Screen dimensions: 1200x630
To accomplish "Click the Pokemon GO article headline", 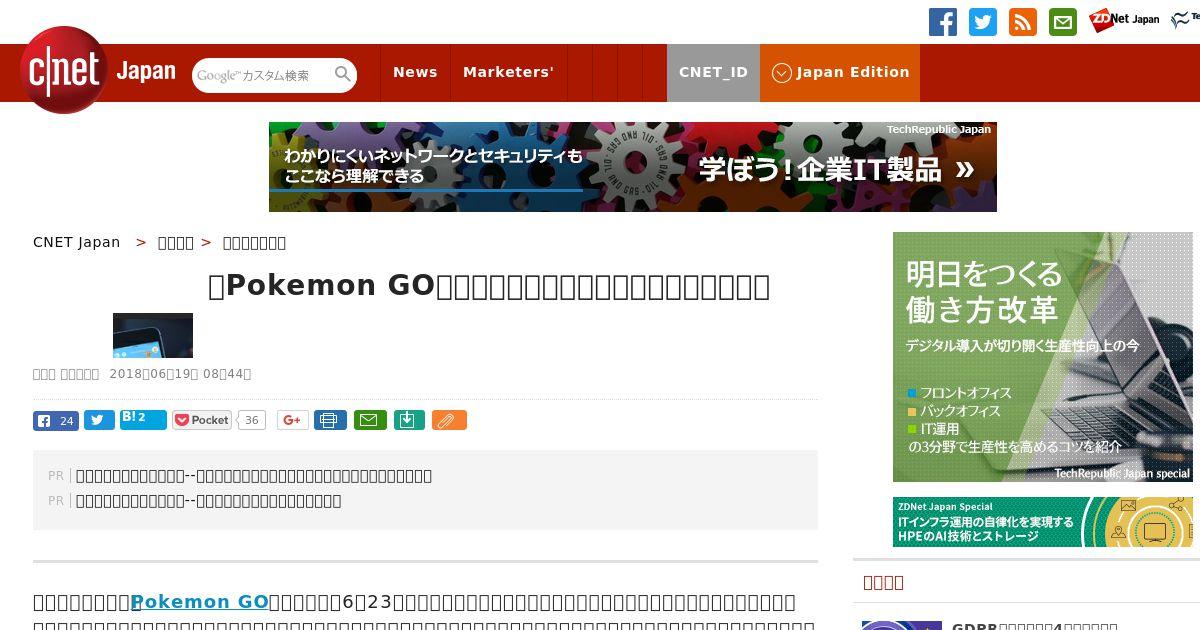I will [489, 286].
